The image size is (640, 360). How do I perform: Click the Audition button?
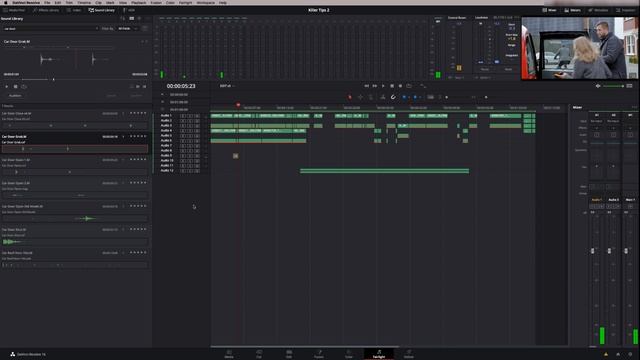15,96
